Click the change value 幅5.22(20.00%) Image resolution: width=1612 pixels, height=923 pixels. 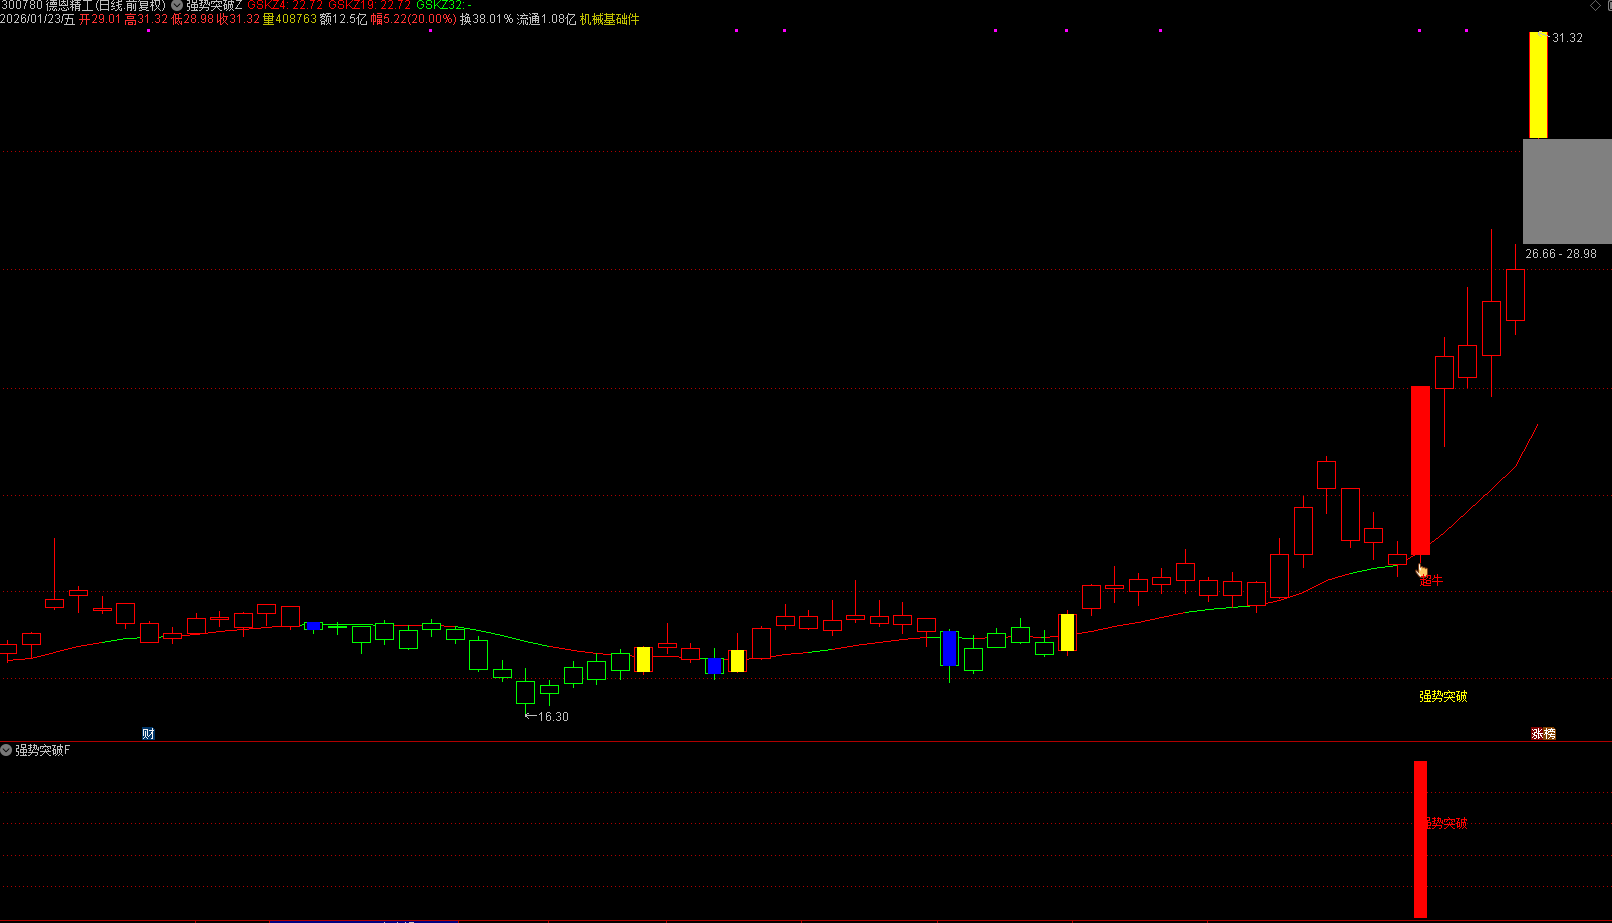click(413, 19)
